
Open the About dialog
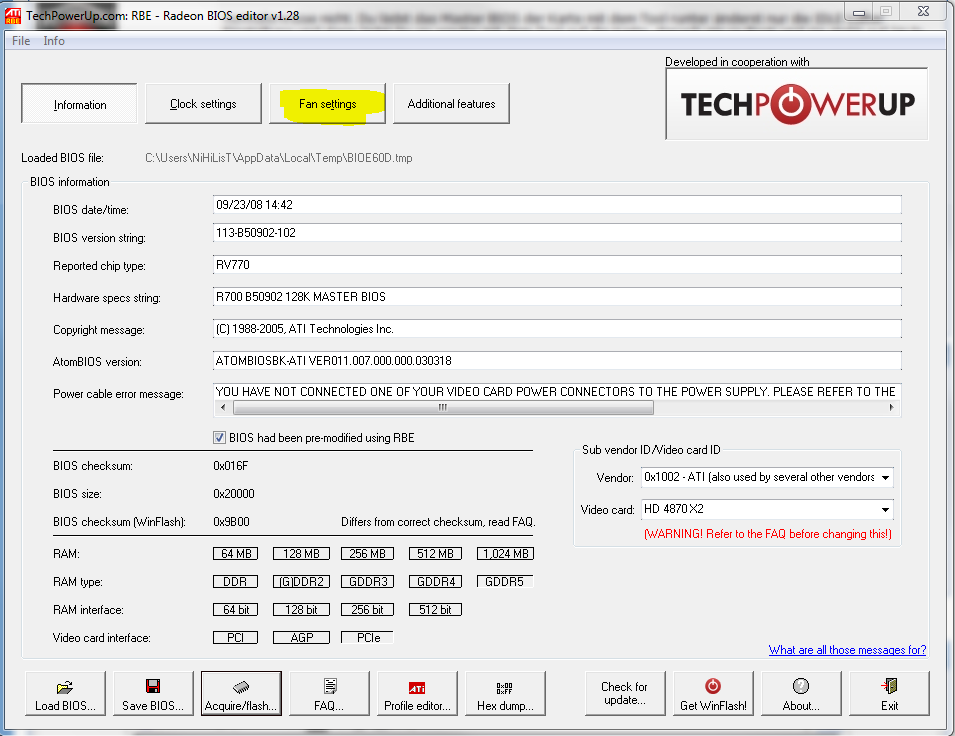801,693
